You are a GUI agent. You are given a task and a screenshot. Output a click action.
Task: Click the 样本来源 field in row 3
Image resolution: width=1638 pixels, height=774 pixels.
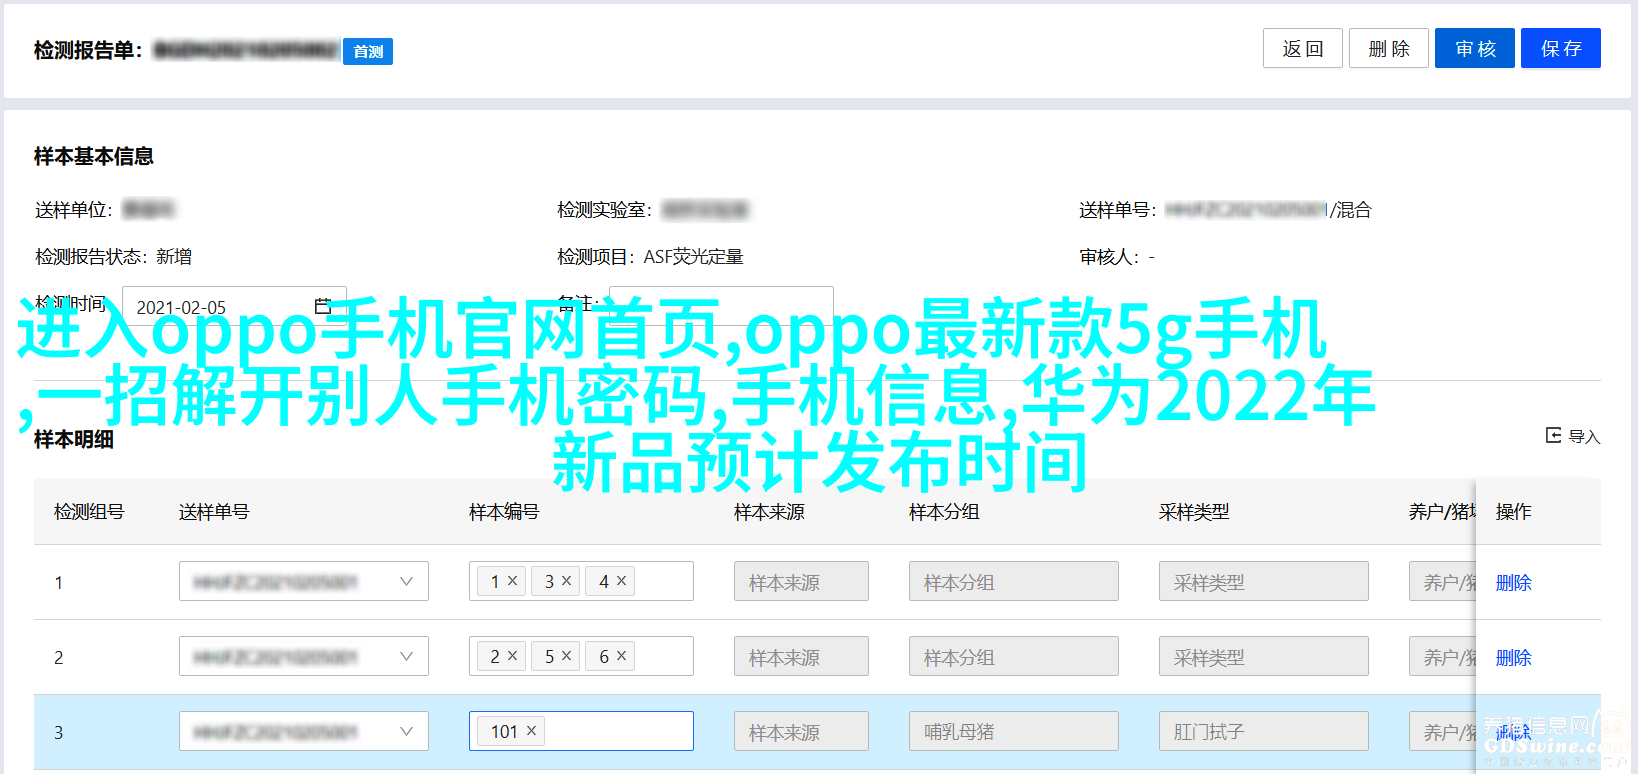[801, 731]
